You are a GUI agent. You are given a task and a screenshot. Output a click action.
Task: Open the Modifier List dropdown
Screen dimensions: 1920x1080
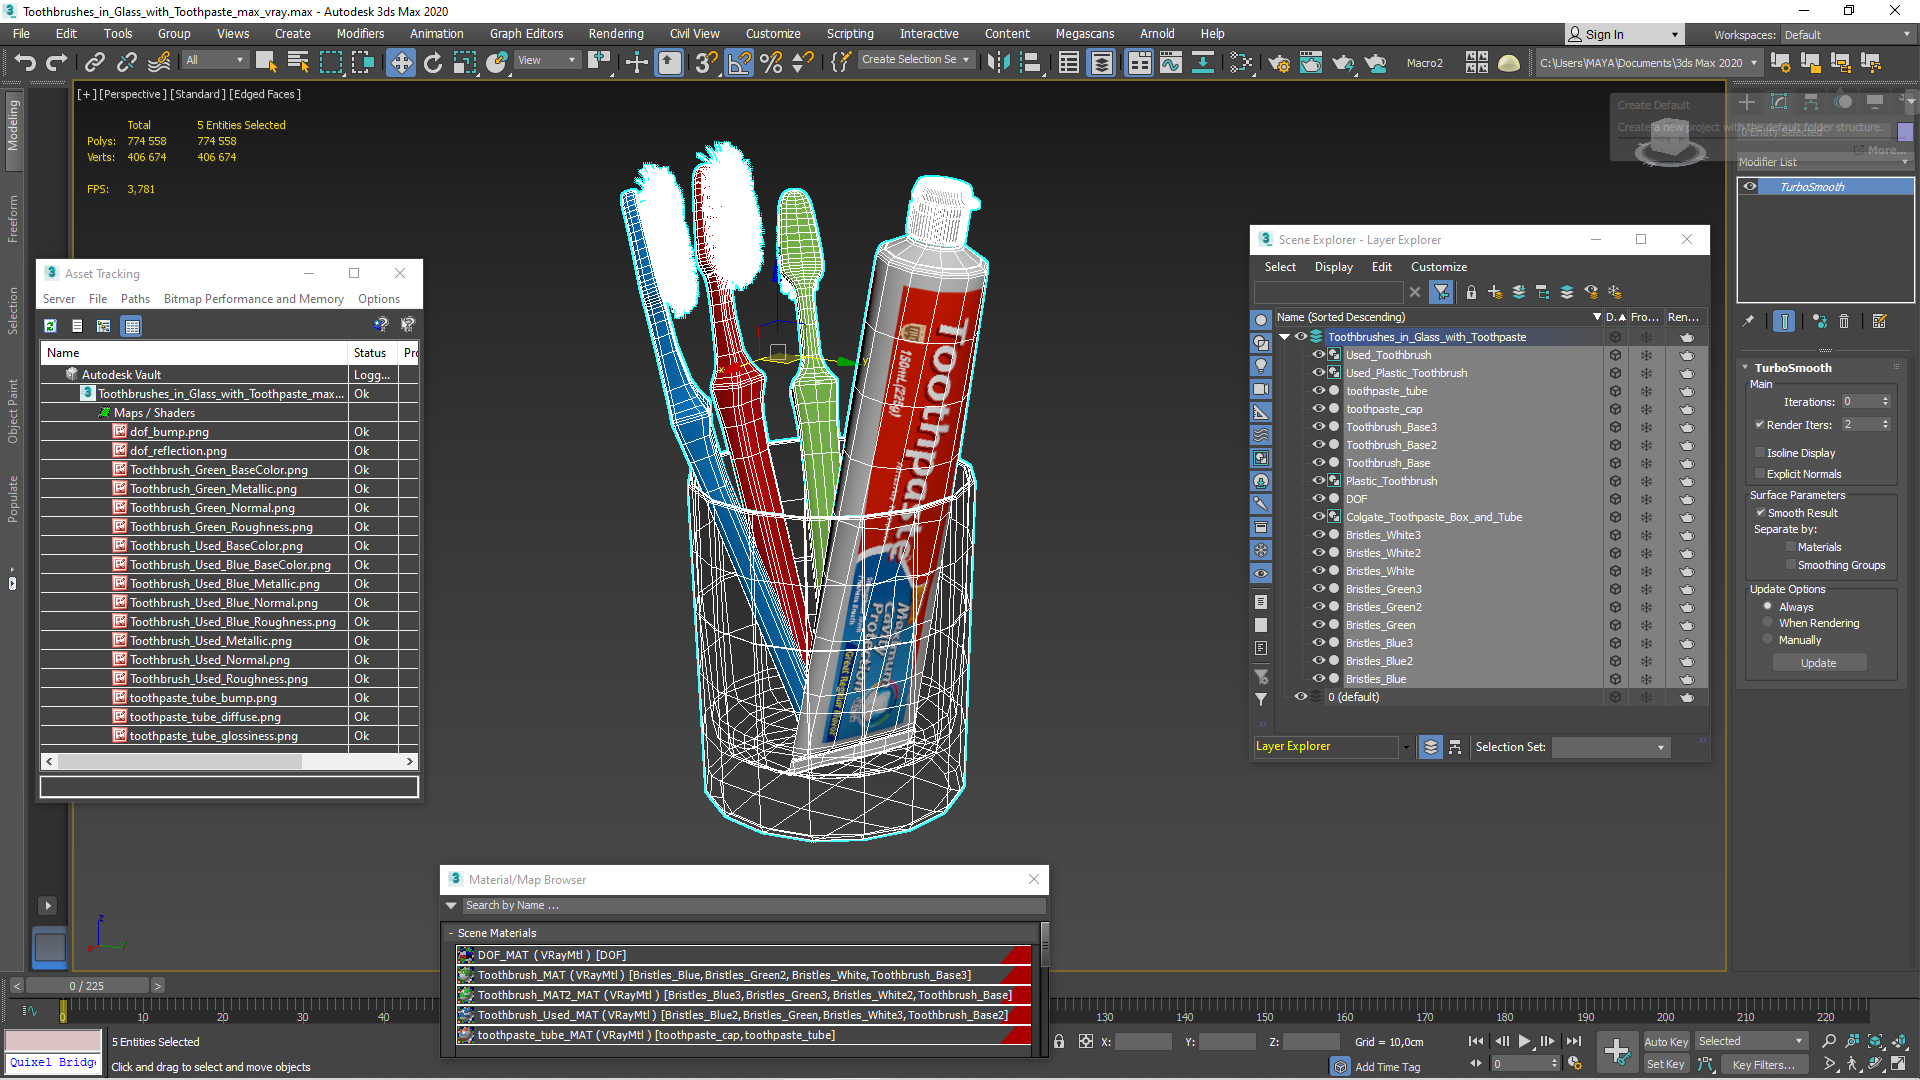[1825, 162]
